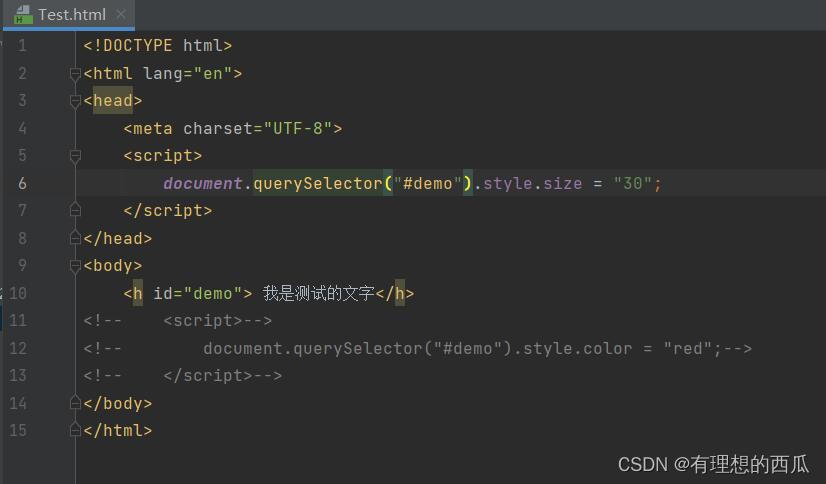This screenshot has height=484, width=826.
Task: Collapse the html tag fold on line 2
Action: (75, 74)
